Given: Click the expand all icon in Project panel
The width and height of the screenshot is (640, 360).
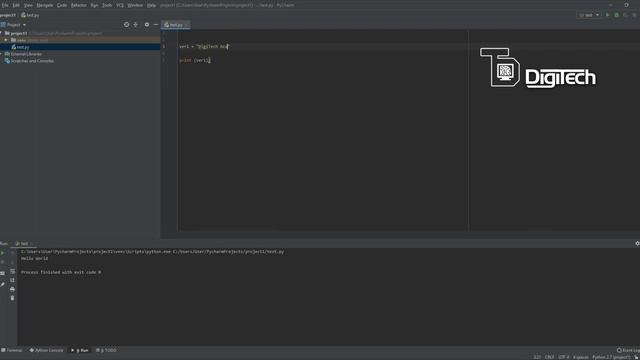Looking at the screenshot, I should click(x=136, y=25).
